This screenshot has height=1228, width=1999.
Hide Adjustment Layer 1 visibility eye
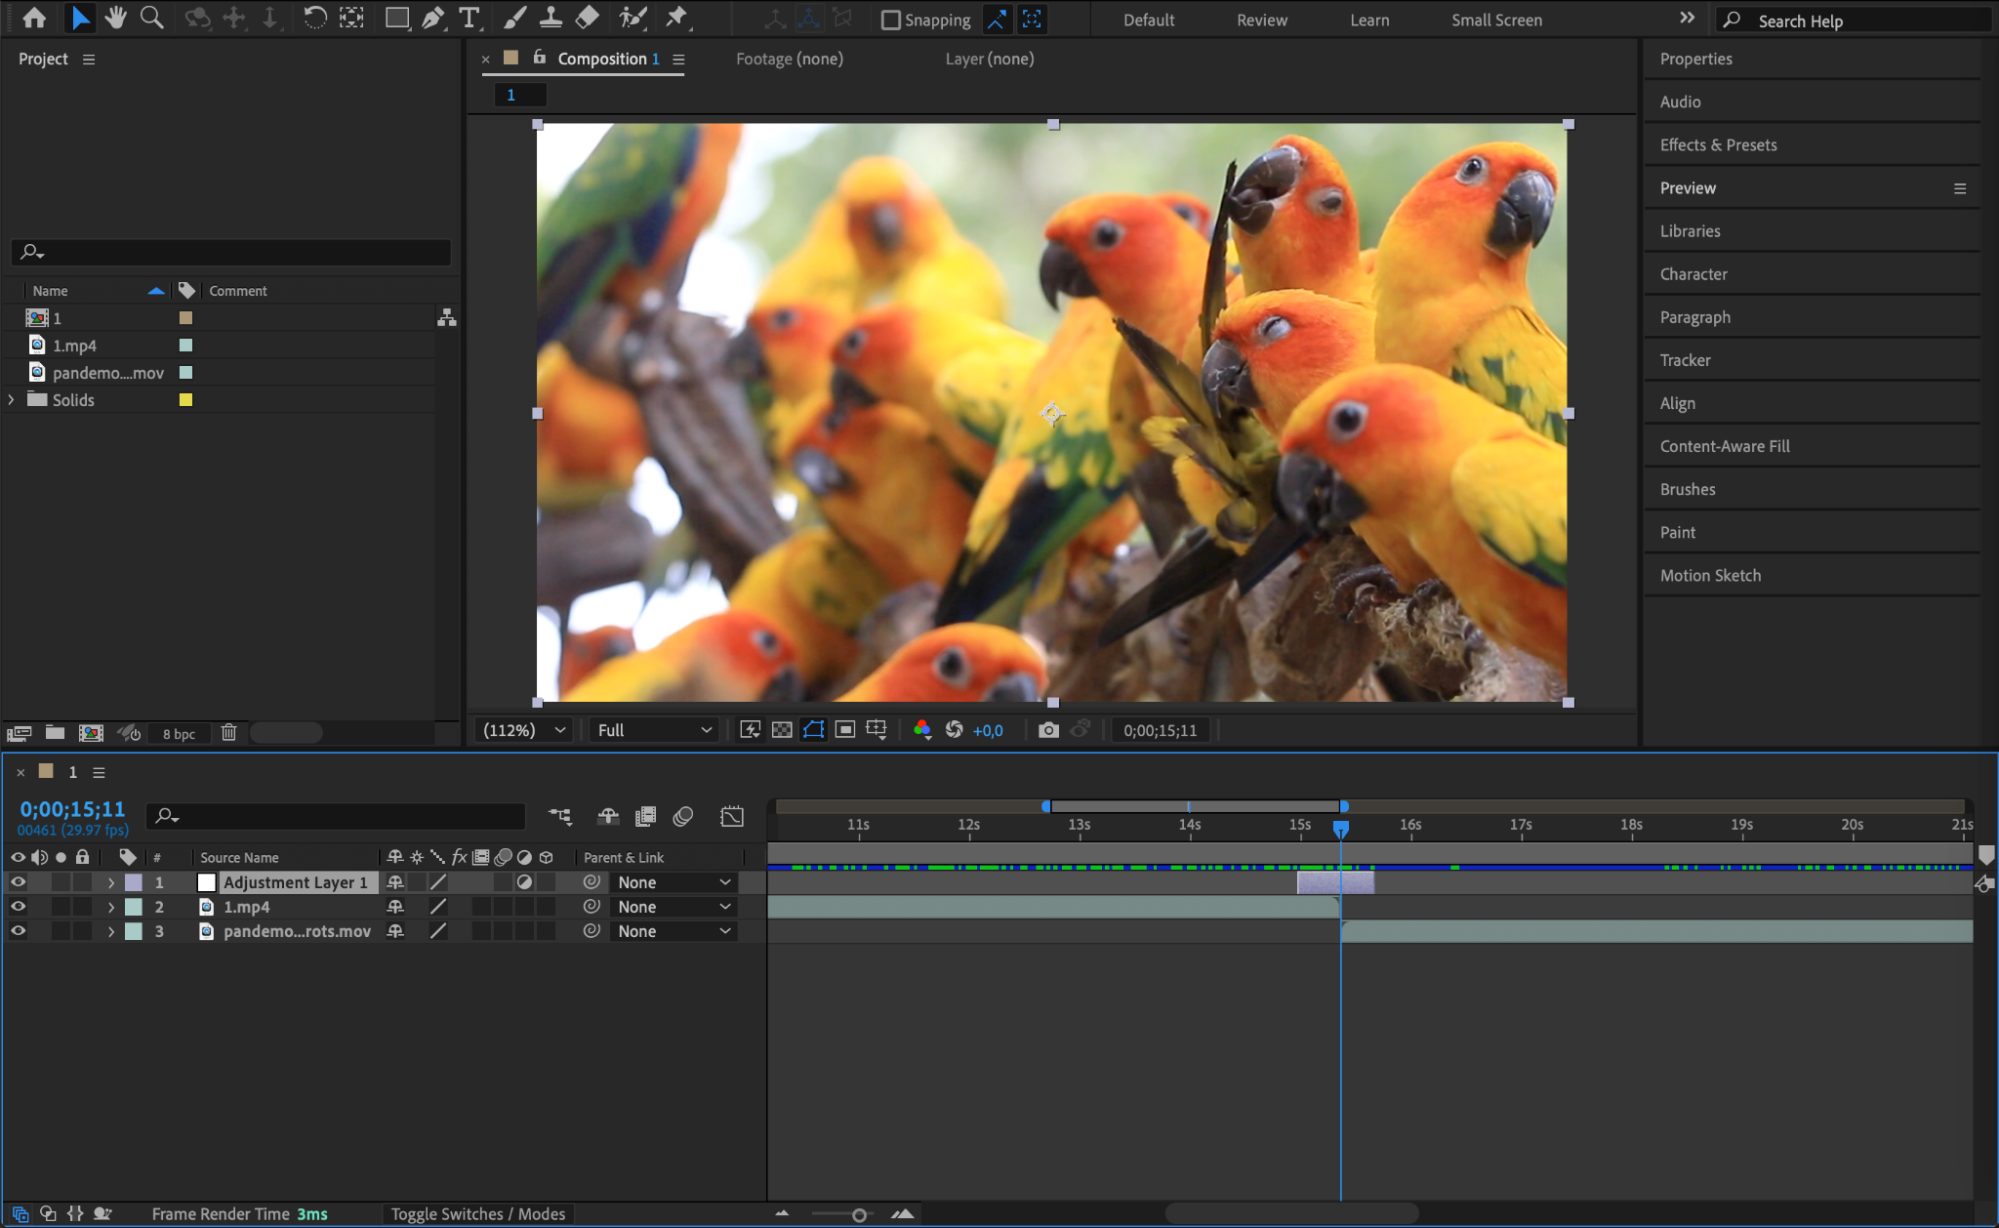(18, 882)
